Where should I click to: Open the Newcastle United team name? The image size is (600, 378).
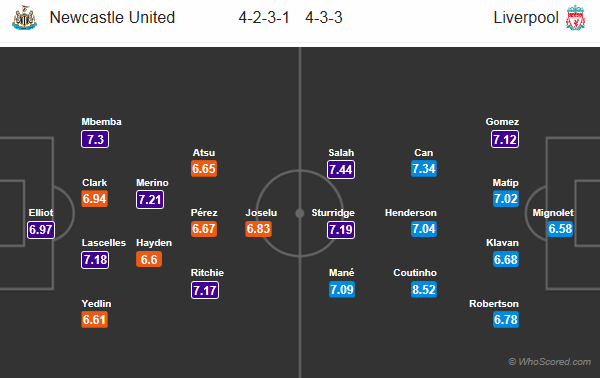tap(112, 18)
